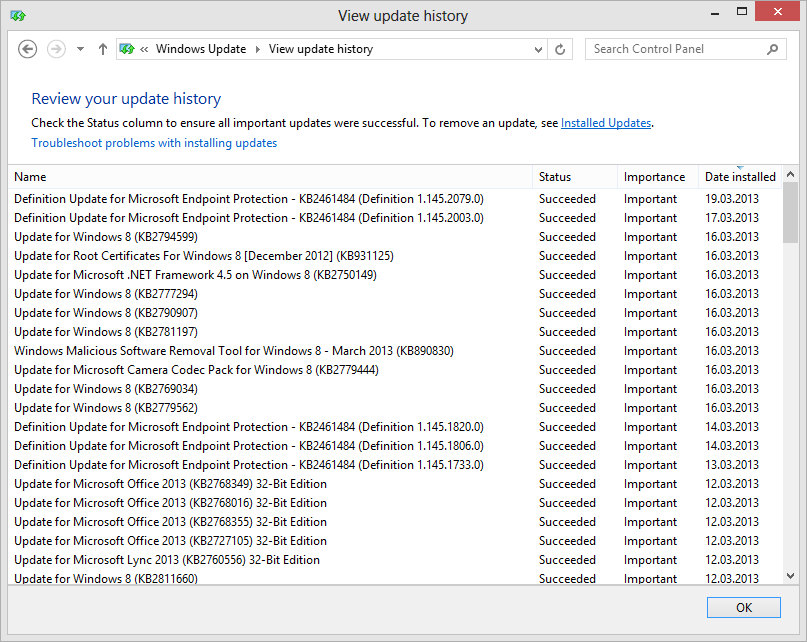This screenshot has width=807, height=642.
Task: Select Definition 1.145.1820.0 update row
Action: (395, 427)
